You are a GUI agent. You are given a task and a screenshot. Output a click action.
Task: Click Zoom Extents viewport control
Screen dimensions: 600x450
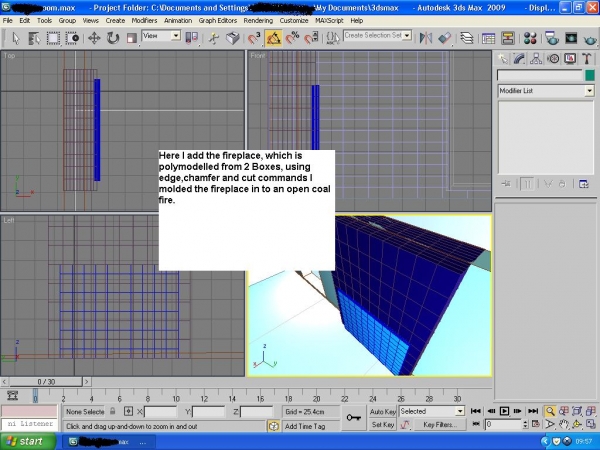point(577,411)
